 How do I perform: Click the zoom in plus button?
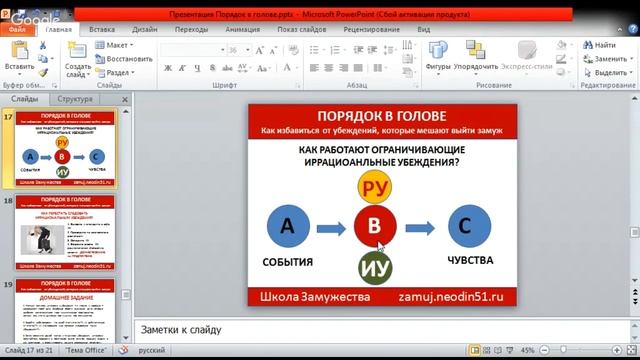pyautogui.click(x=617, y=350)
